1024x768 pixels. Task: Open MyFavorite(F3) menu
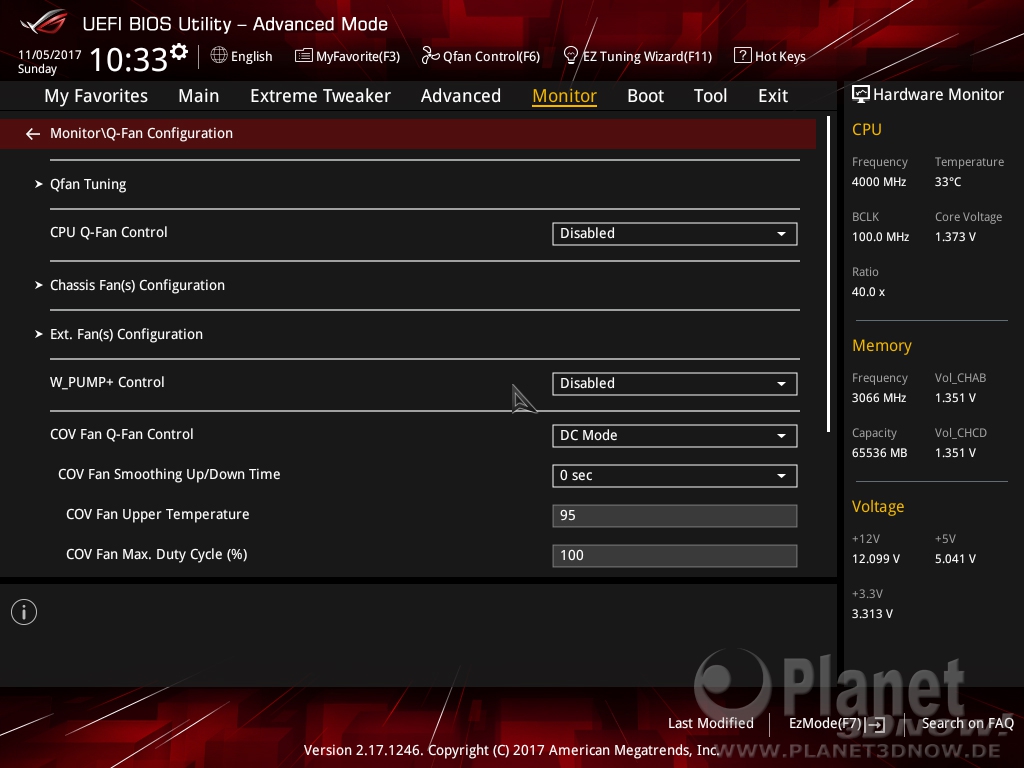(x=358, y=56)
